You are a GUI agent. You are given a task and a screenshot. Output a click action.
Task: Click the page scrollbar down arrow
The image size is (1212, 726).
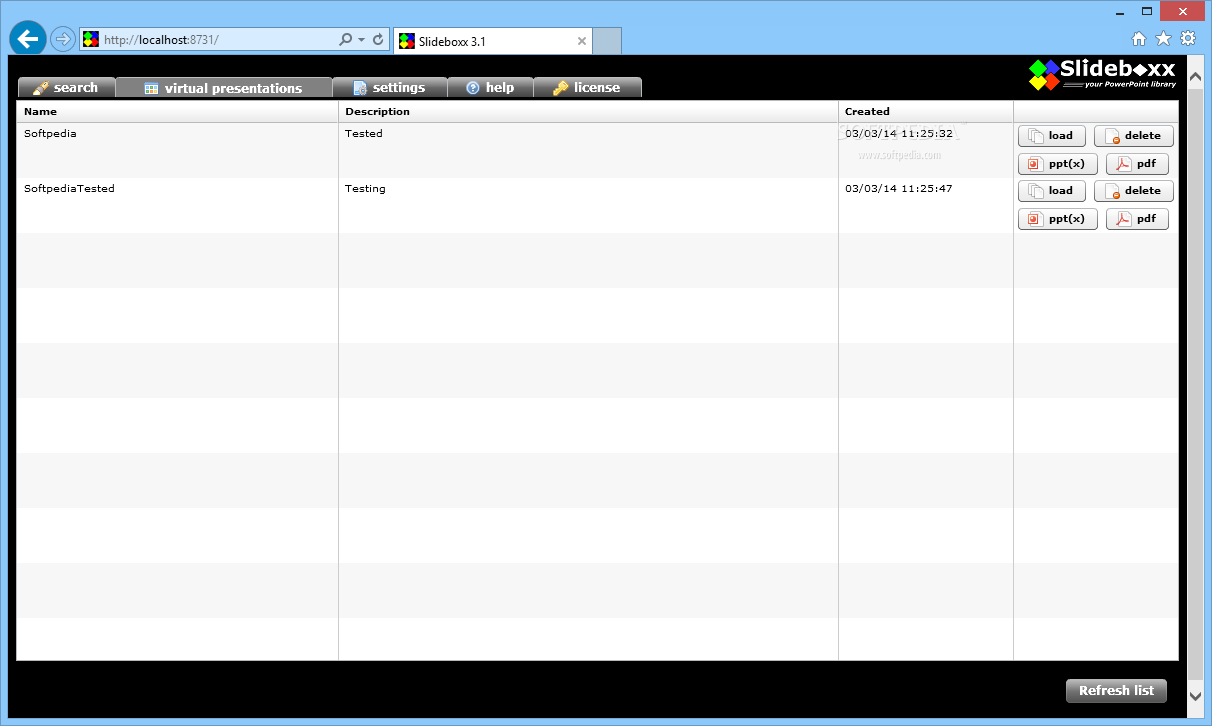click(x=1195, y=695)
